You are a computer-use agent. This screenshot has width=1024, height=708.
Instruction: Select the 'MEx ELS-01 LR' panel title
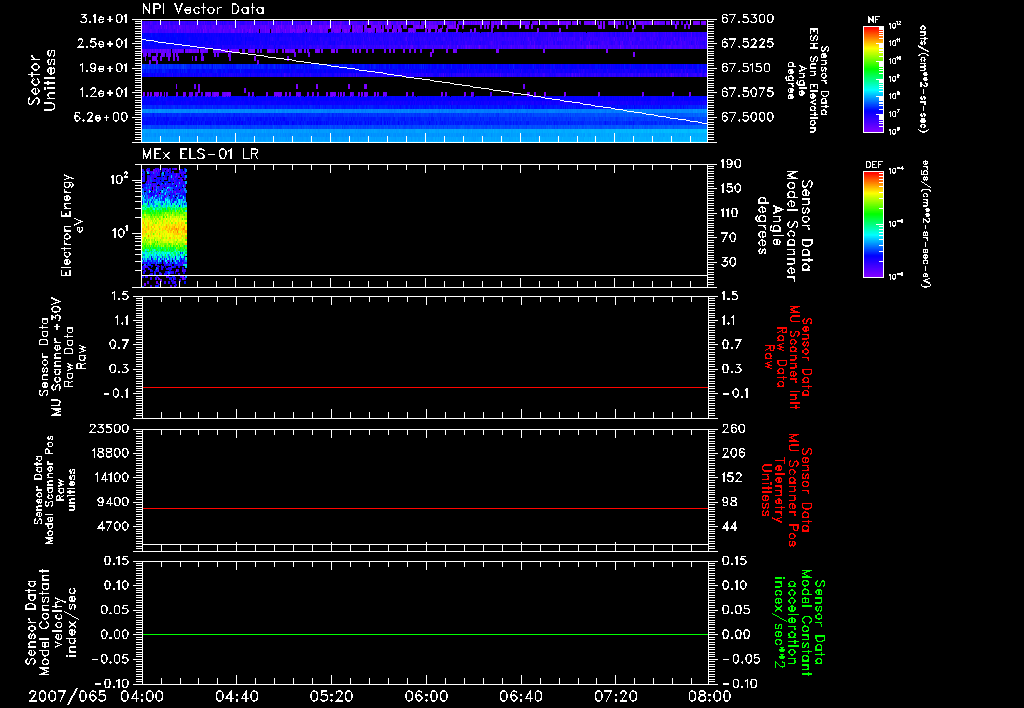(x=200, y=154)
